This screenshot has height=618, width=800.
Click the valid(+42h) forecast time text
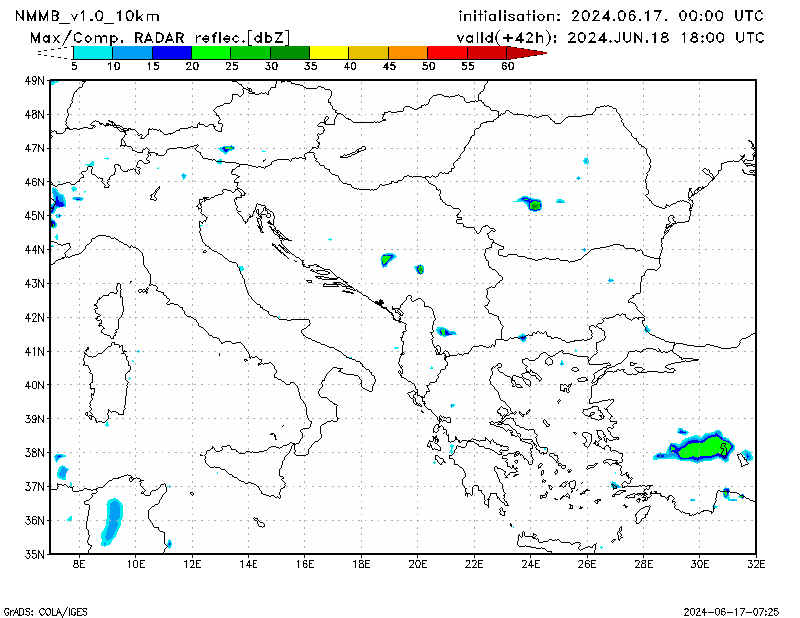tap(610, 37)
